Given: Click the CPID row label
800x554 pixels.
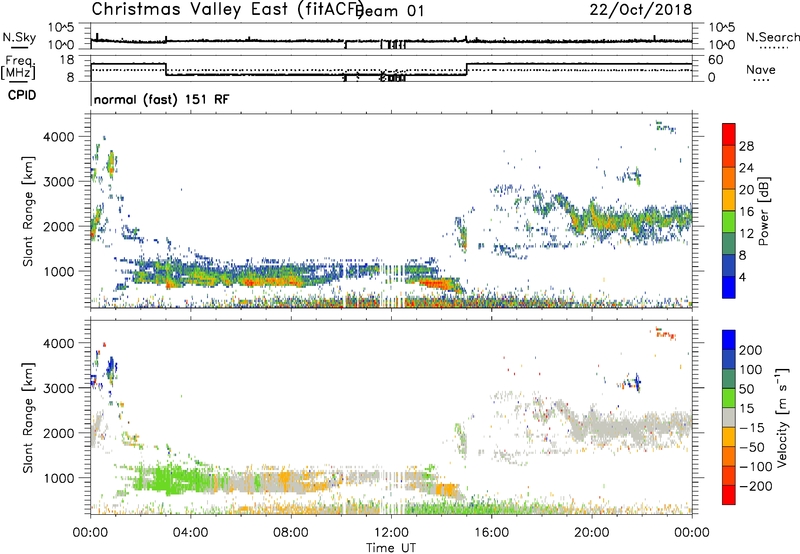Looking at the screenshot, I should [22, 95].
